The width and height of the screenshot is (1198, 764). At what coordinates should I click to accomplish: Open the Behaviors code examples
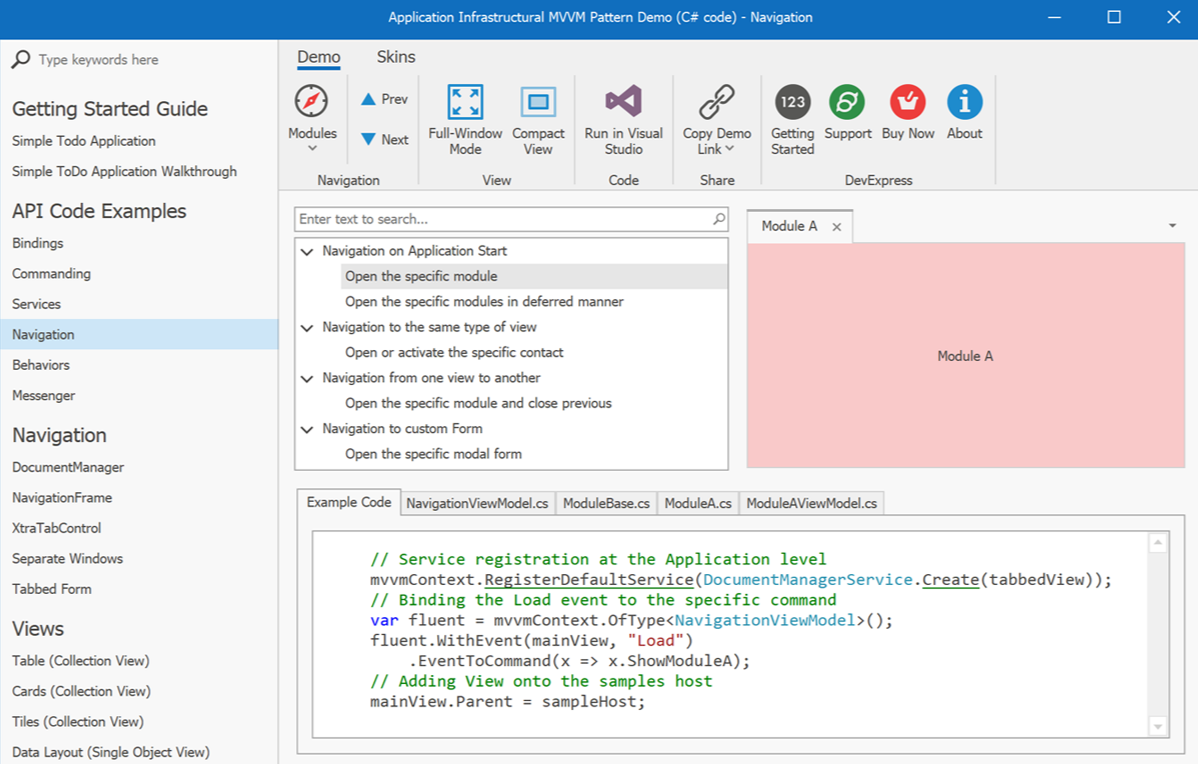pyautogui.click(x=40, y=365)
